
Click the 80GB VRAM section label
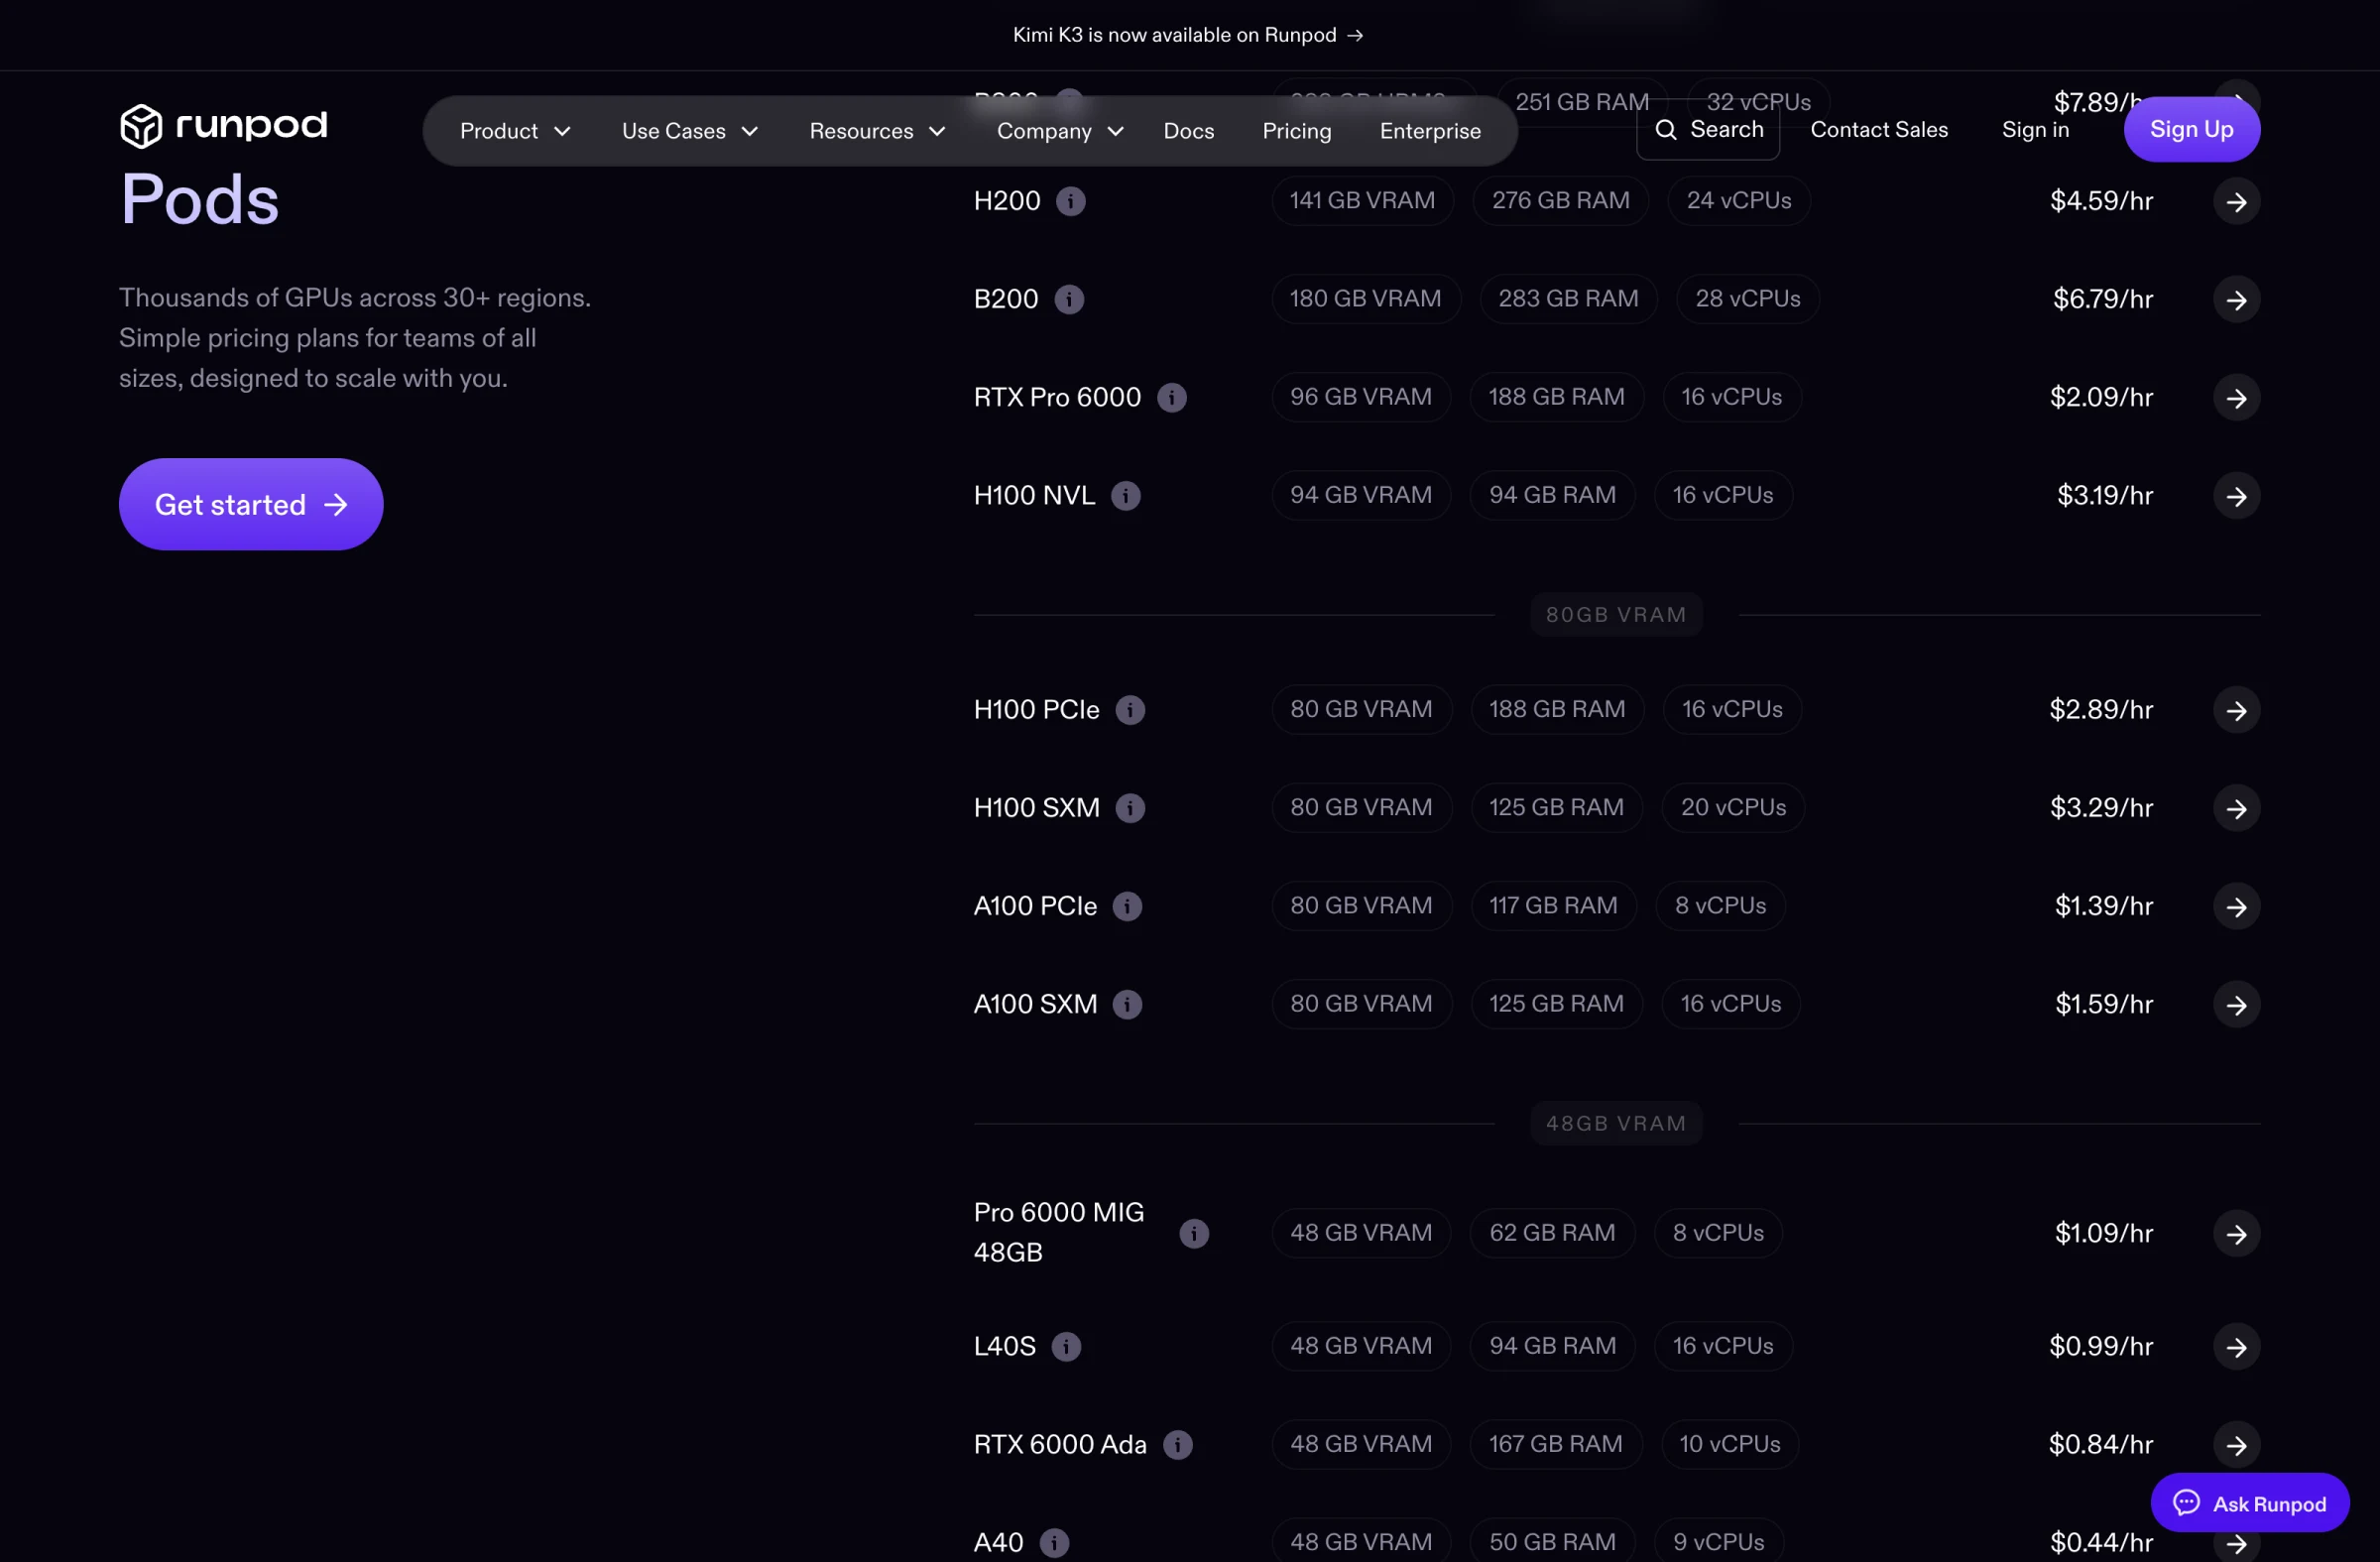1615,615
